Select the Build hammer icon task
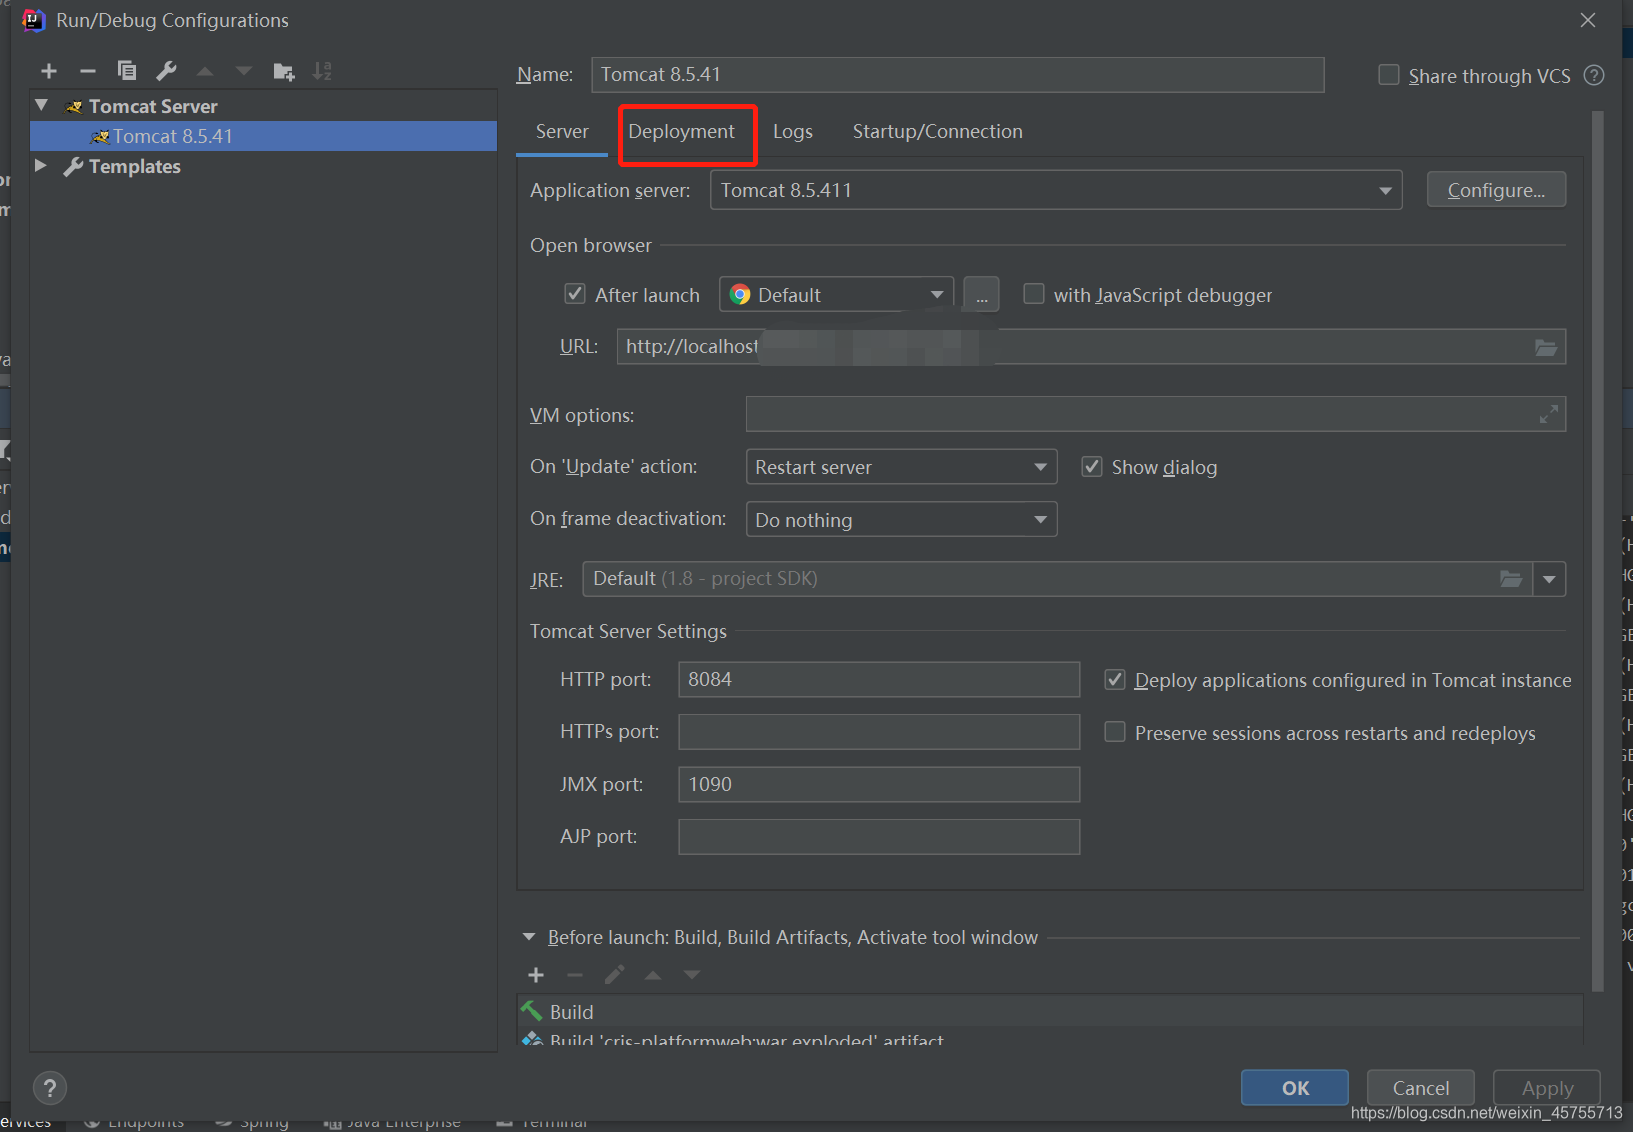1633x1132 pixels. [531, 1011]
